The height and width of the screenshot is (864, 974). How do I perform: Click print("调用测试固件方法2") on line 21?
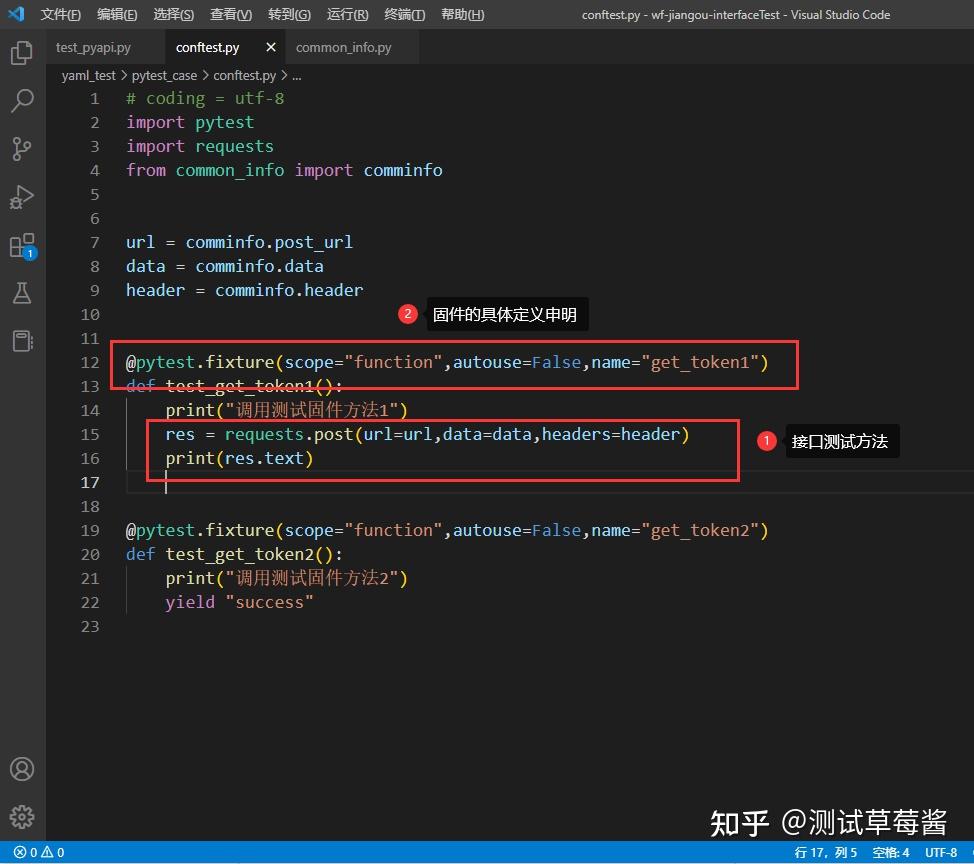point(286,578)
